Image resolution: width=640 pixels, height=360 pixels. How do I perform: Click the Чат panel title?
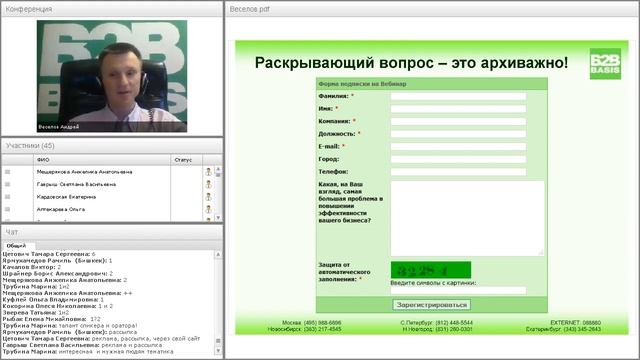click(x=11, y=232)
